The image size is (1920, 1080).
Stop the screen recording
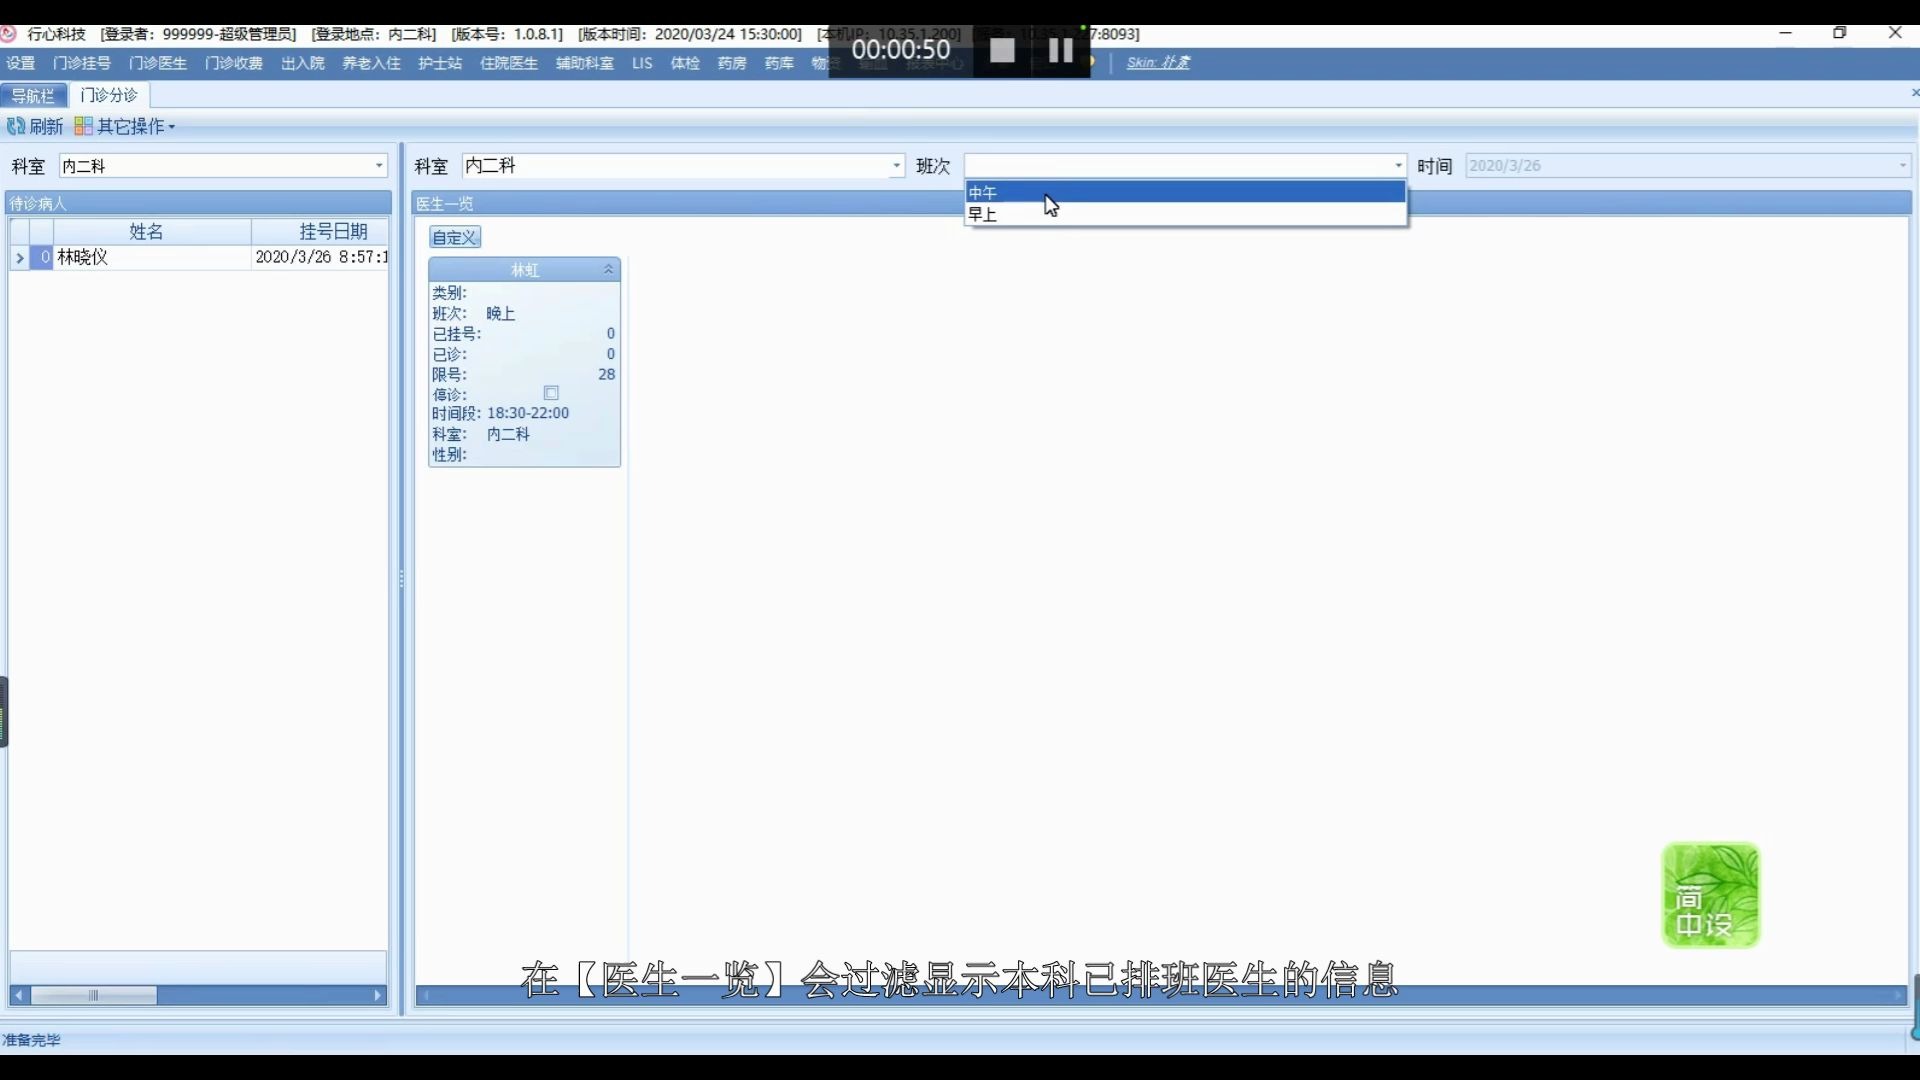[x=1002, y=50]
